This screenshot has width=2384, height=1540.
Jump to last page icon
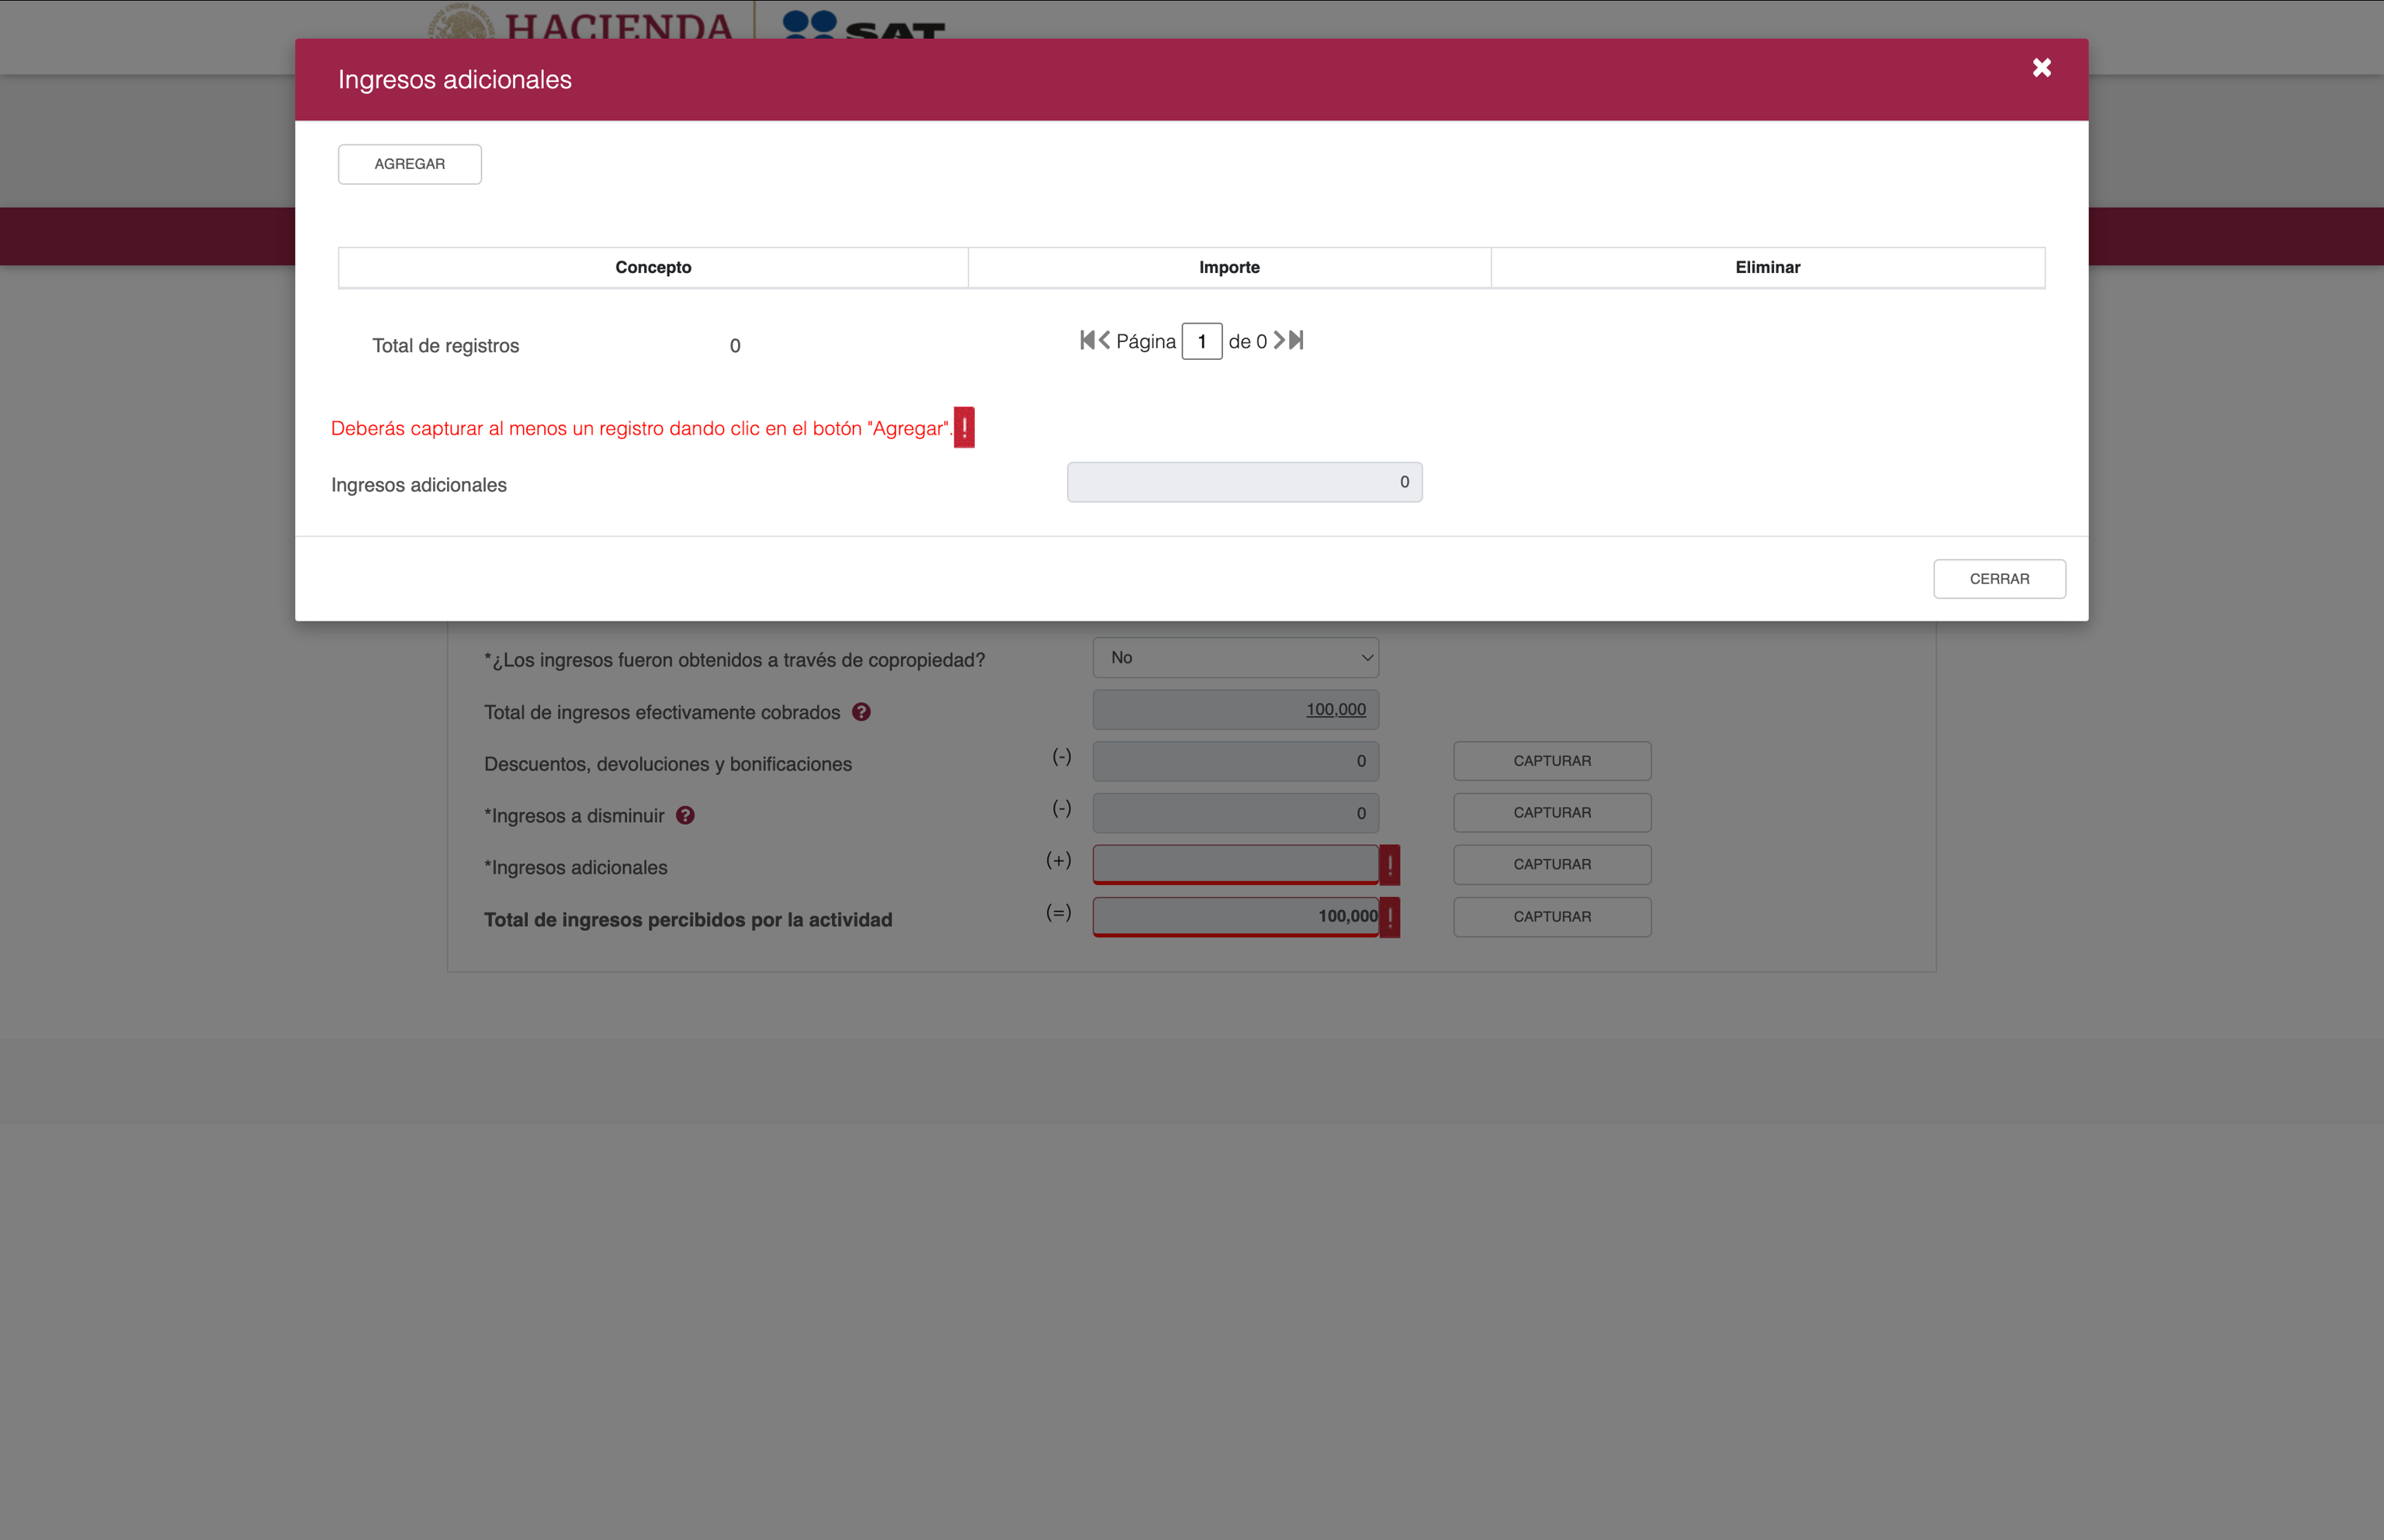pyautogui.click(x=1297, y=340)
